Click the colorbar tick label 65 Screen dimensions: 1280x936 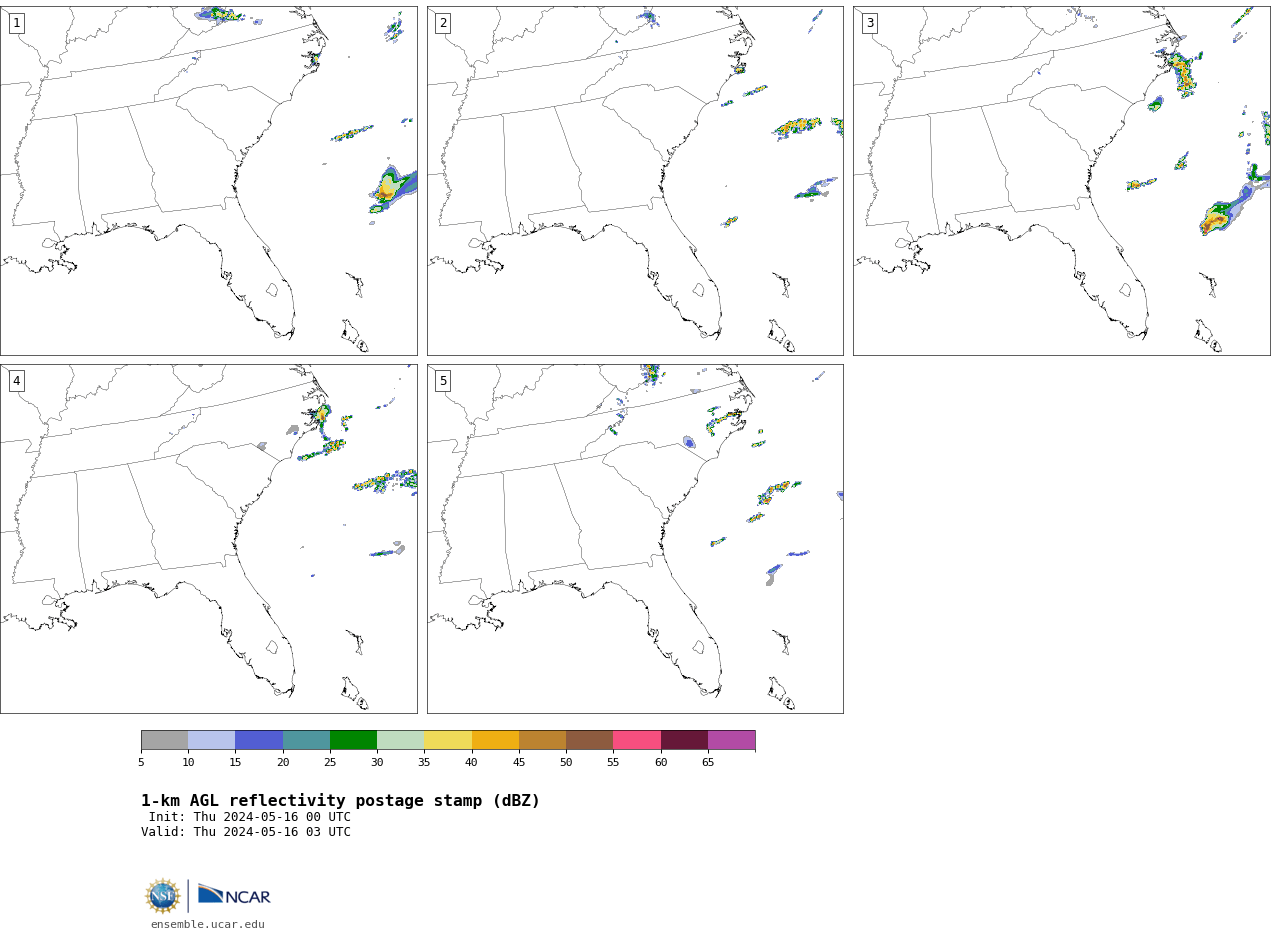pos(708,763)
